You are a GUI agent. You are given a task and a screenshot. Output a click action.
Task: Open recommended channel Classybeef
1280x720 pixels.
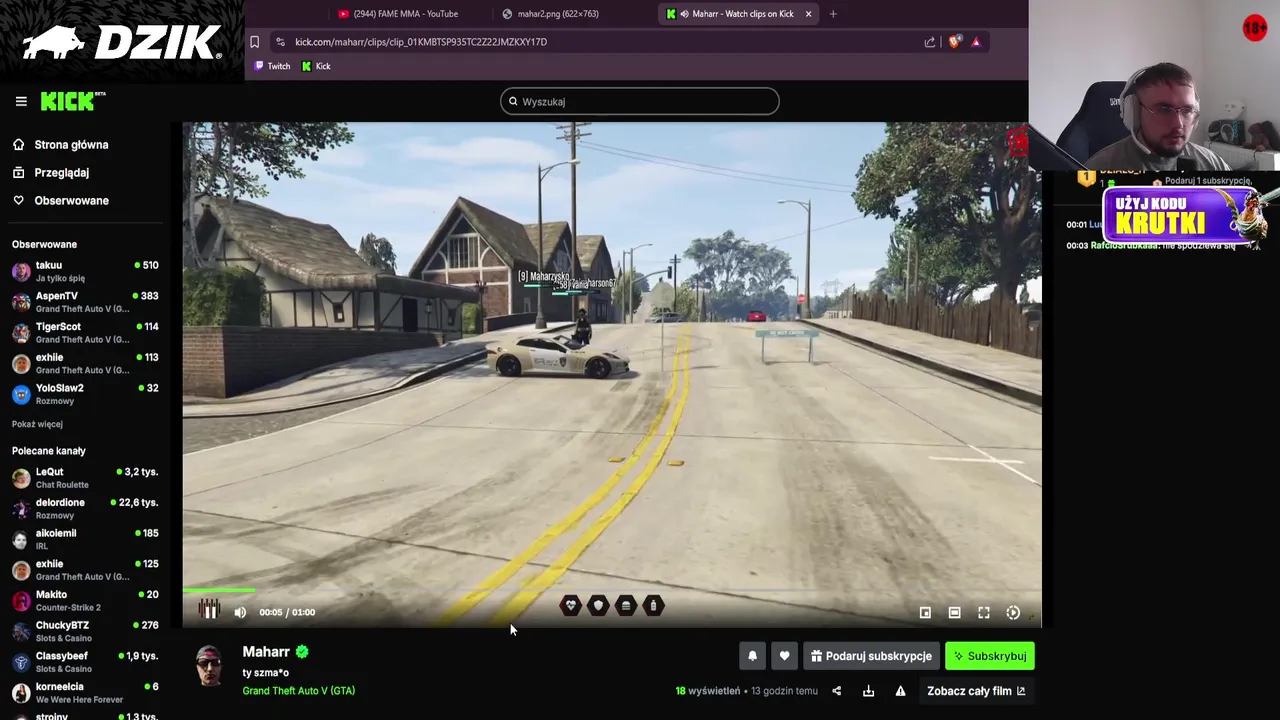(x=85, y=662)
